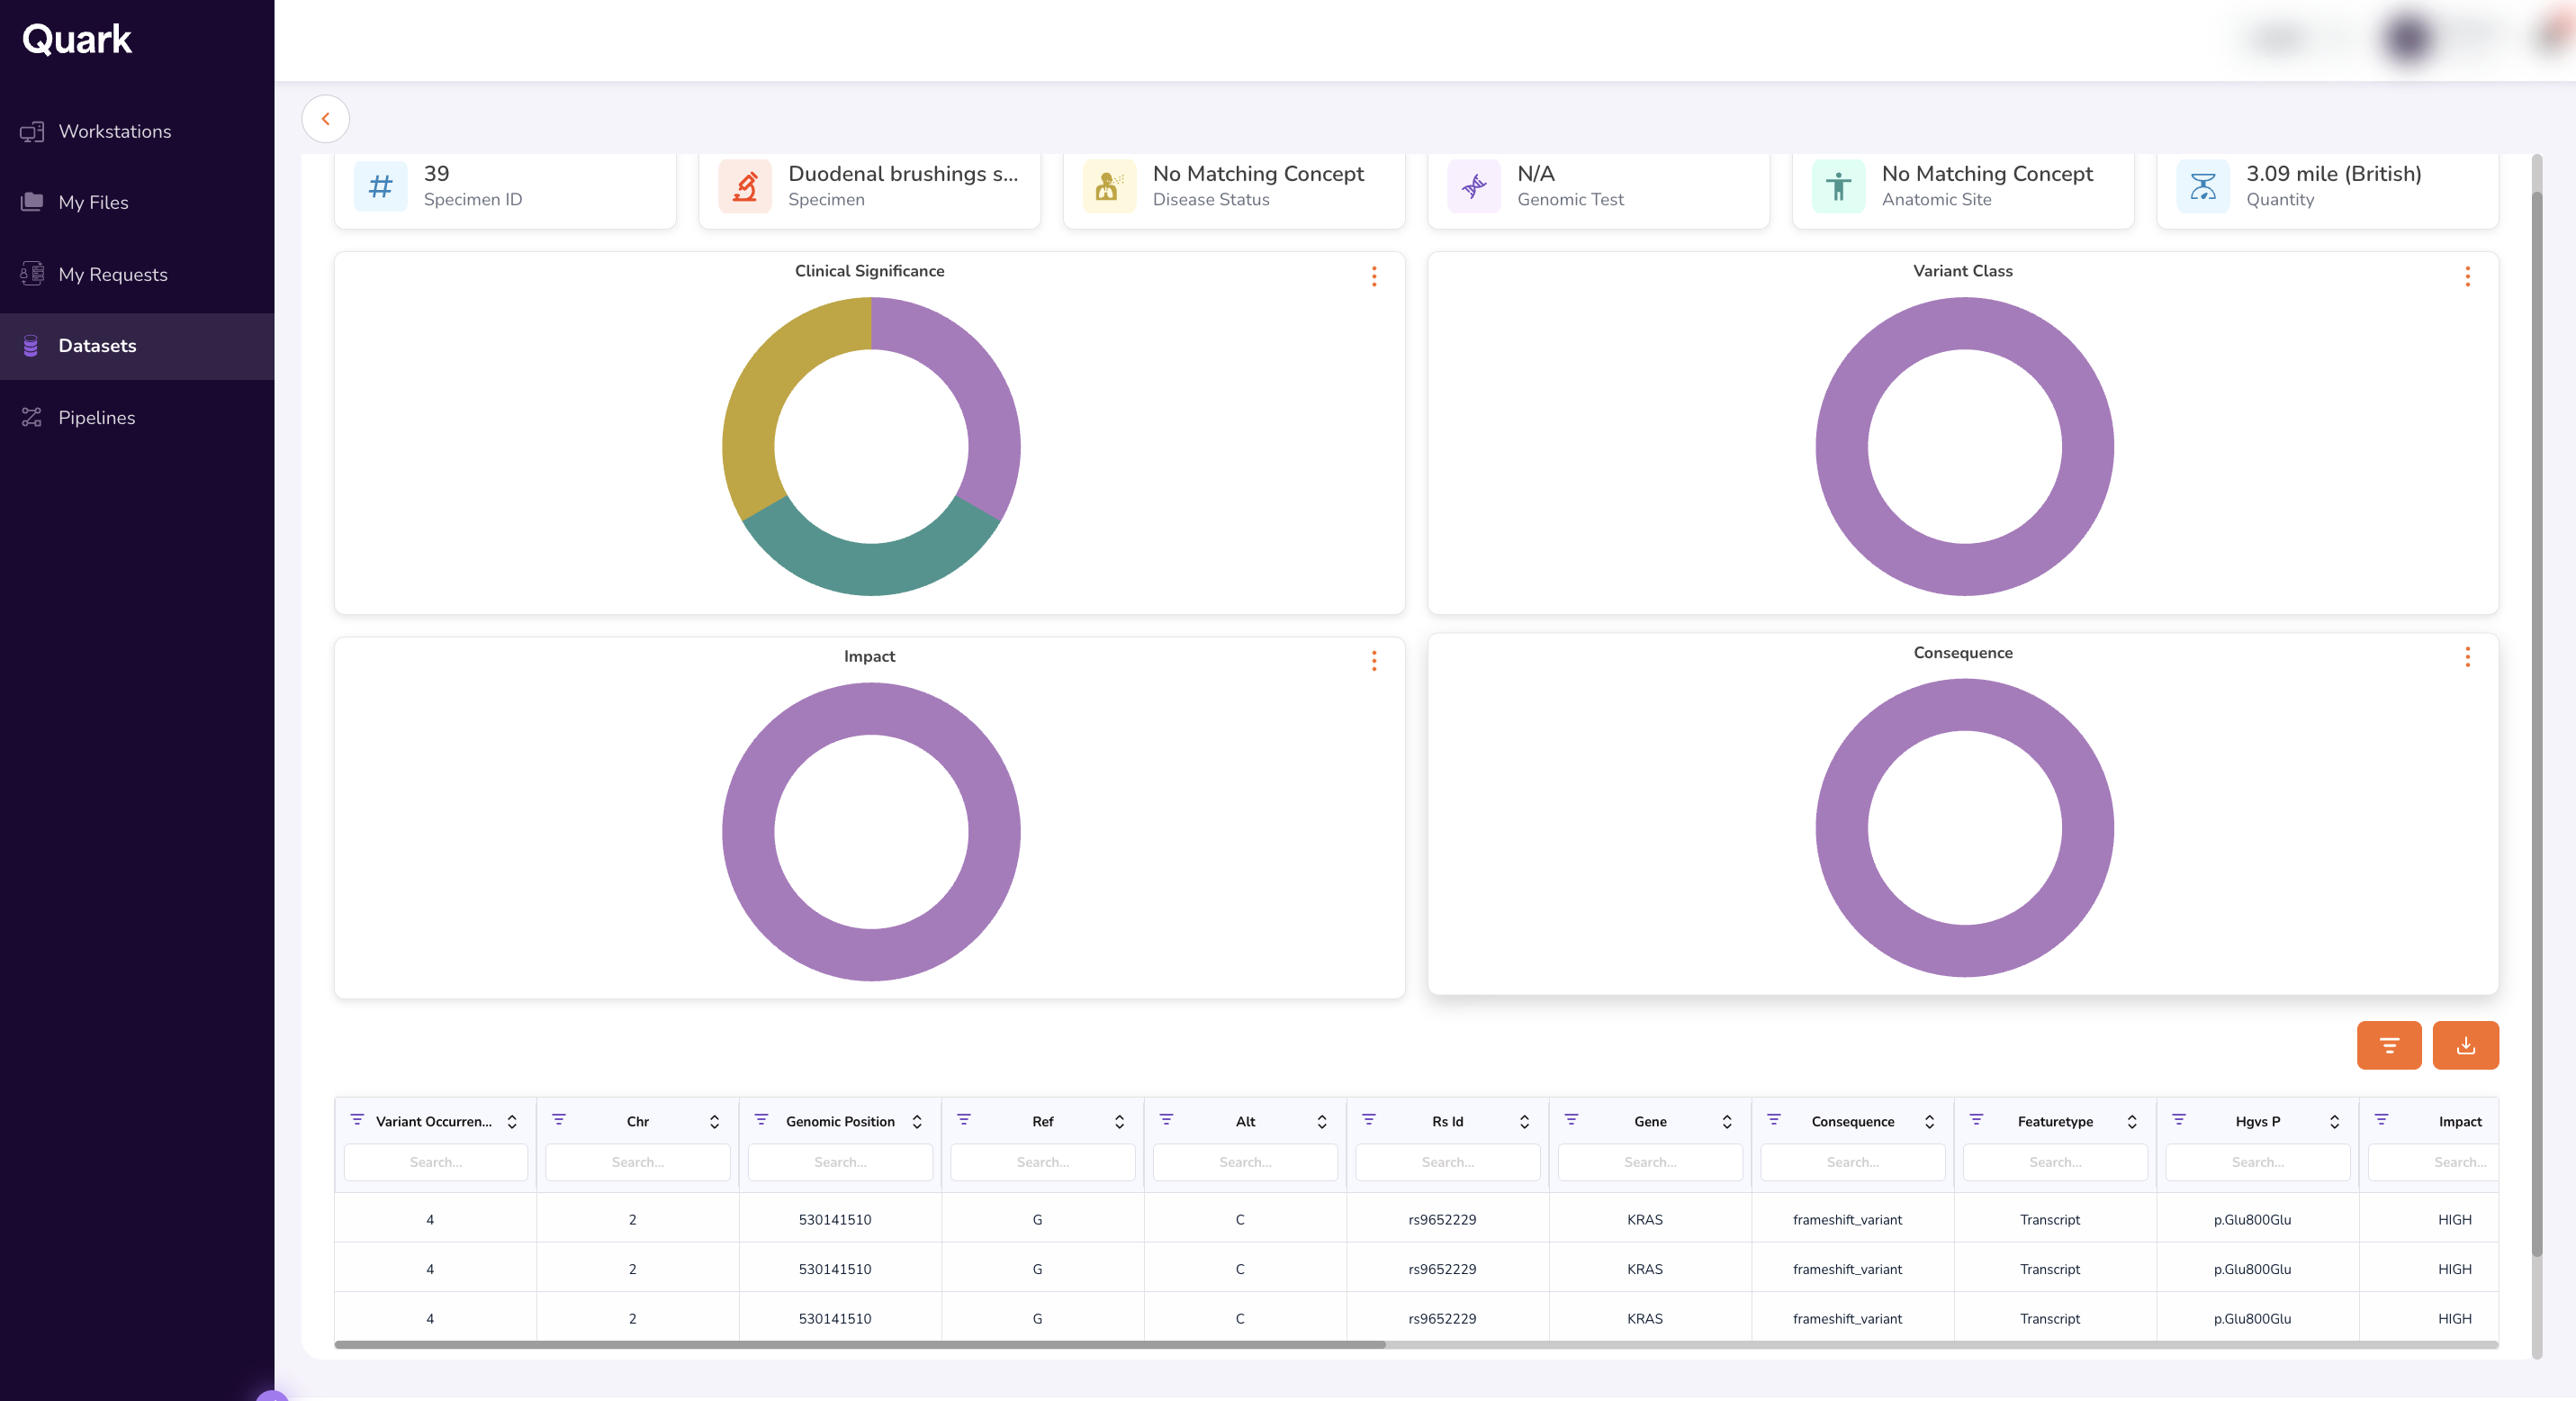Open filter for Genomic Position column

click(761, 1120)
